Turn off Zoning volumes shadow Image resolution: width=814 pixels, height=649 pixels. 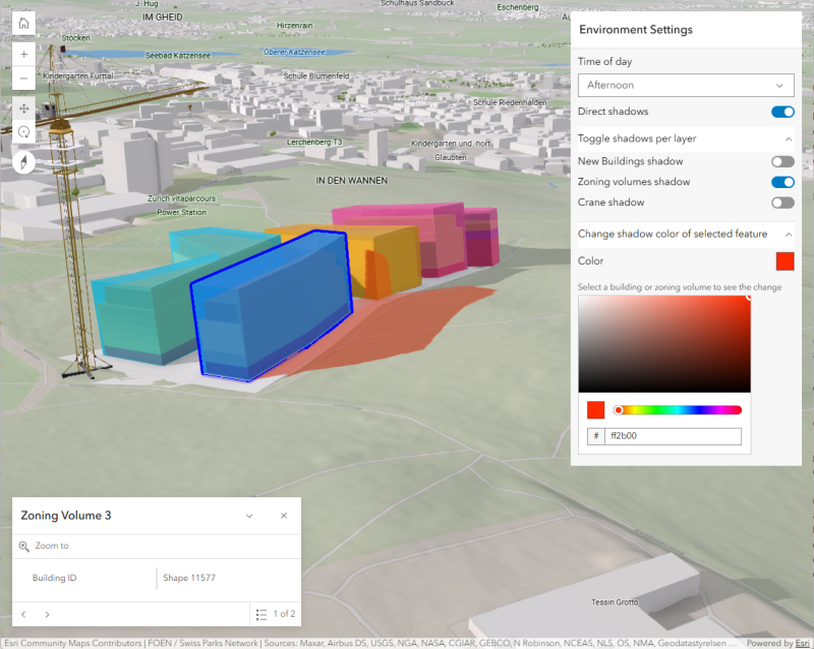[782, 182]
